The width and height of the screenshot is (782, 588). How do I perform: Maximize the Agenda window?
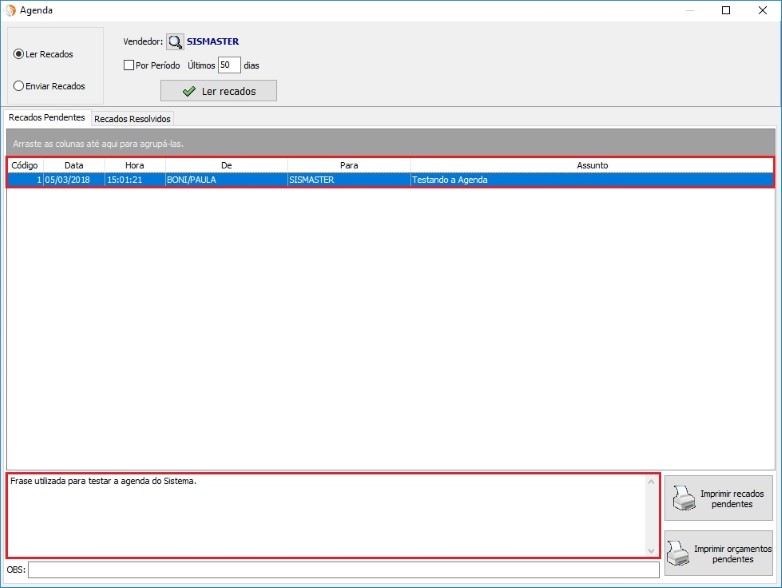pyautogui.click(x=726, y=10)
